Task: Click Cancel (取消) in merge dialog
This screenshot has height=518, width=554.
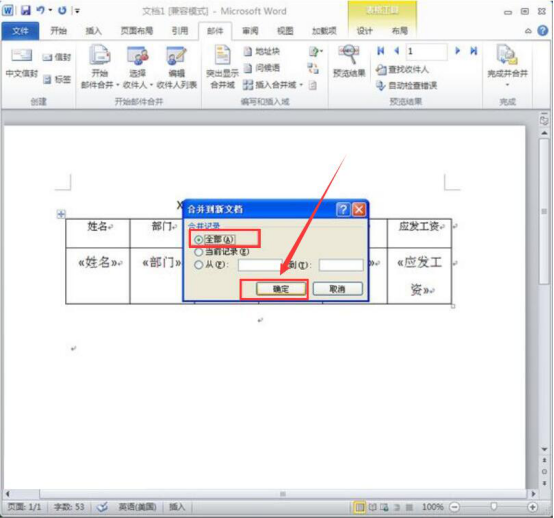Action: (x=337, y=289)
